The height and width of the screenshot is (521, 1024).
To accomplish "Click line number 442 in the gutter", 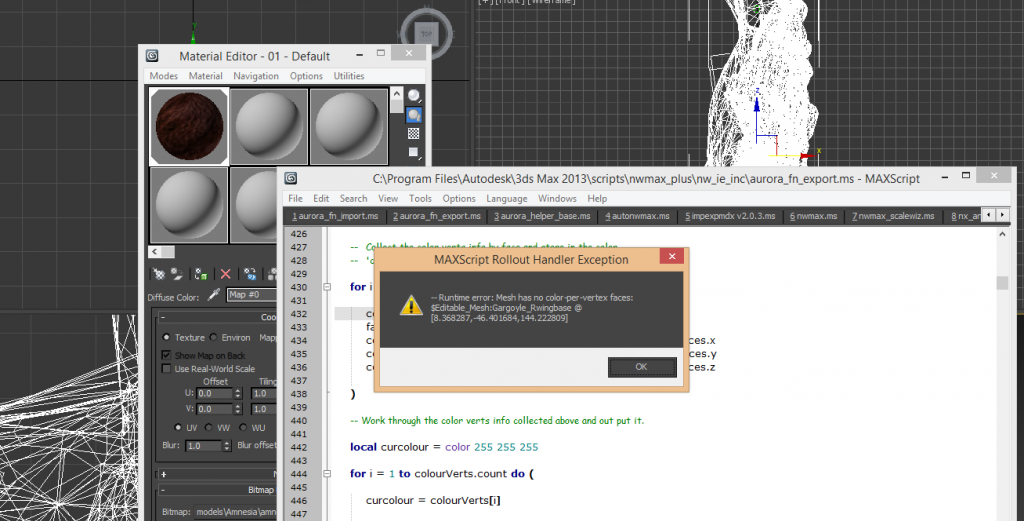I will pos(298,447).
